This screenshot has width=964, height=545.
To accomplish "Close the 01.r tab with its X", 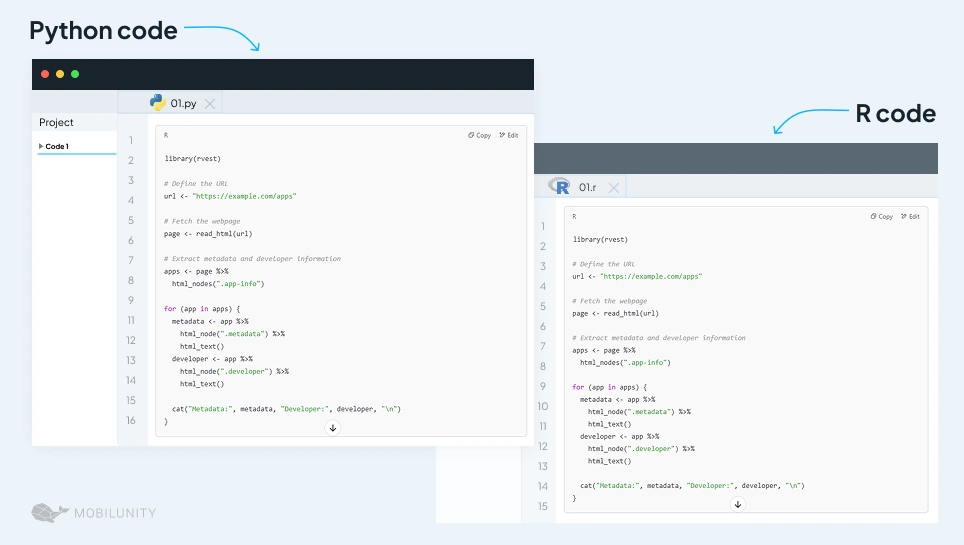I will tap(614, 187).
